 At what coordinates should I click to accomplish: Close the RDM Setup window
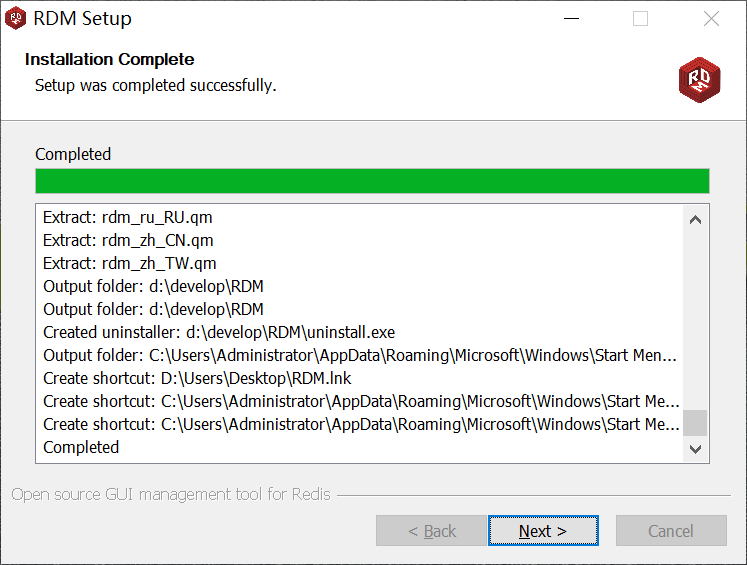(x=711, y=18)
